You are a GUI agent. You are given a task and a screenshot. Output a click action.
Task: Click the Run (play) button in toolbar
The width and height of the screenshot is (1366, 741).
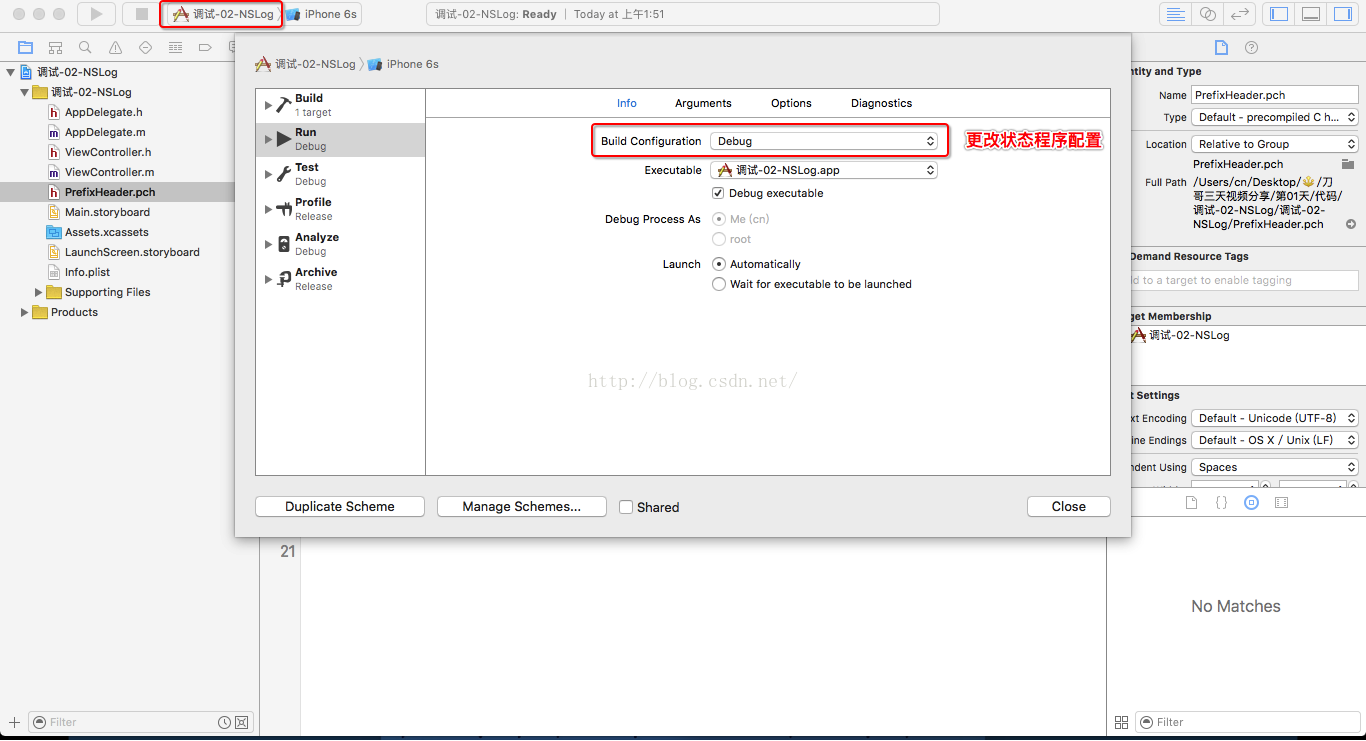pyautogui.click(x=96, y=14)
